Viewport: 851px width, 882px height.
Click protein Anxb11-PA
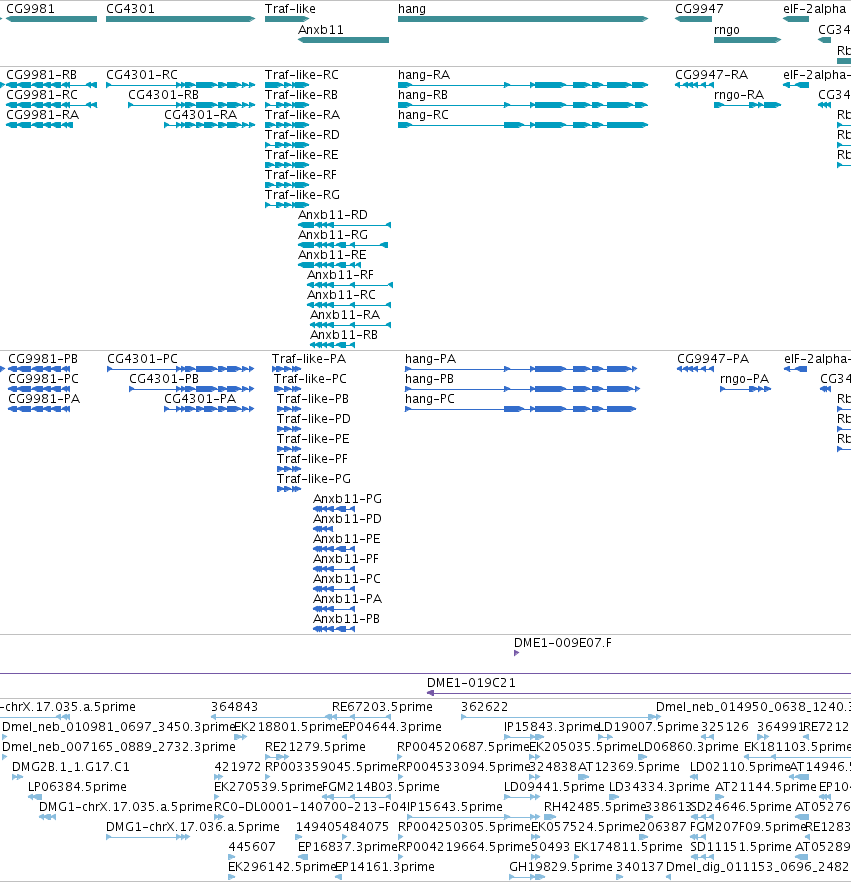click(334, 609)
